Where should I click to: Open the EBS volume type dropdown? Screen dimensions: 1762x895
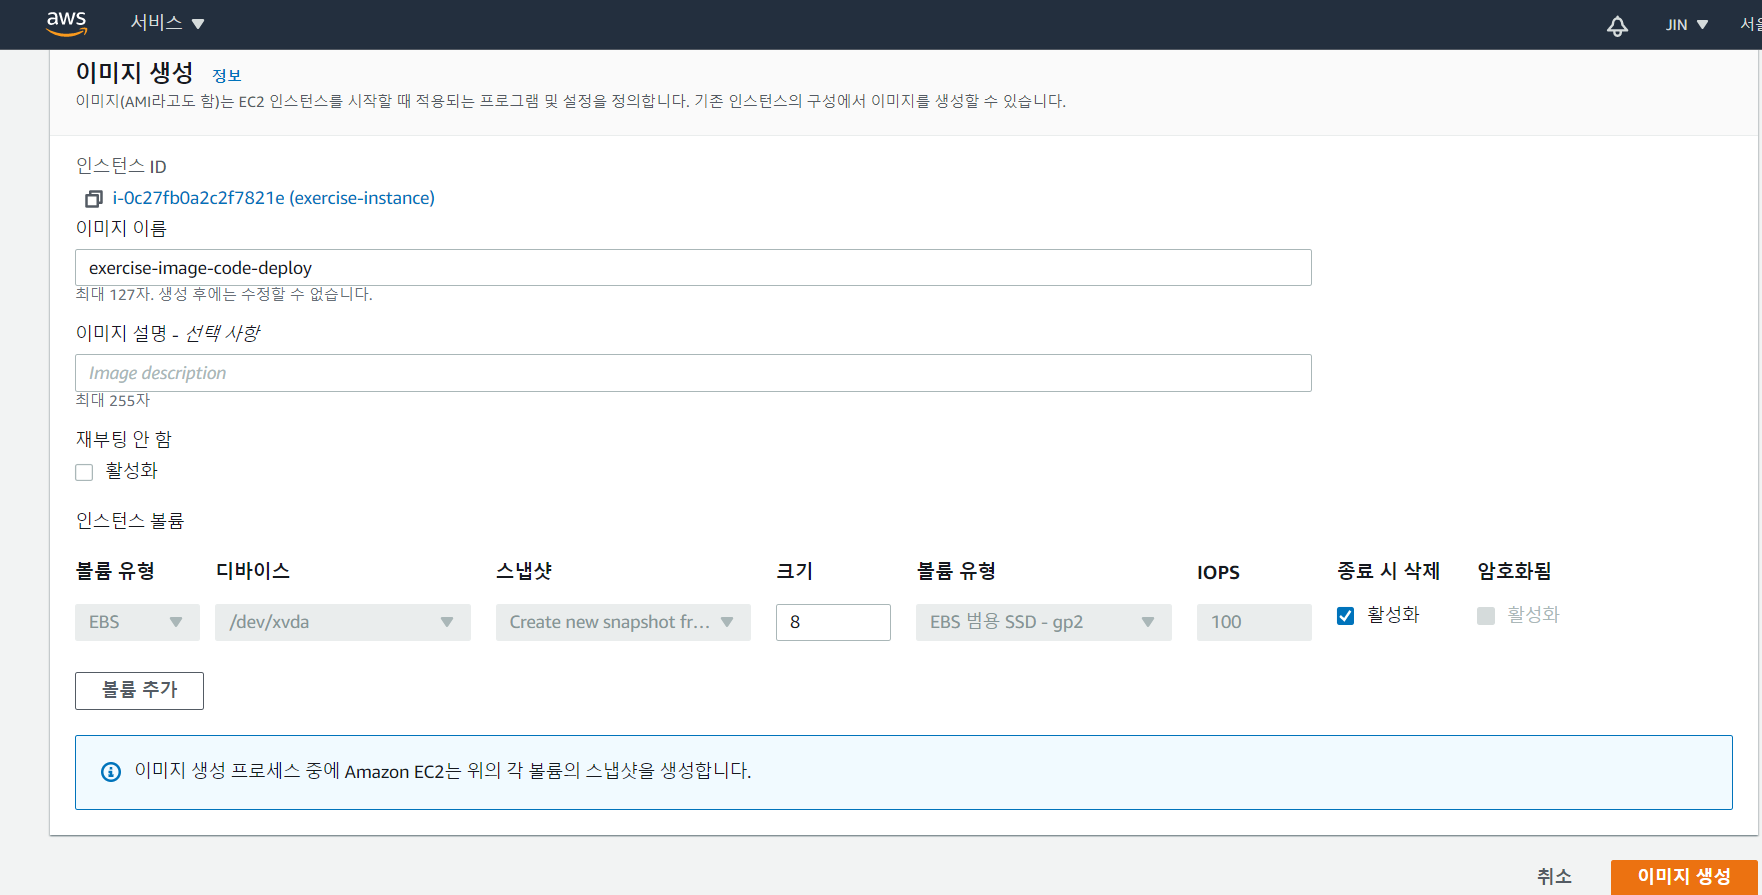[x=137, y=622]
